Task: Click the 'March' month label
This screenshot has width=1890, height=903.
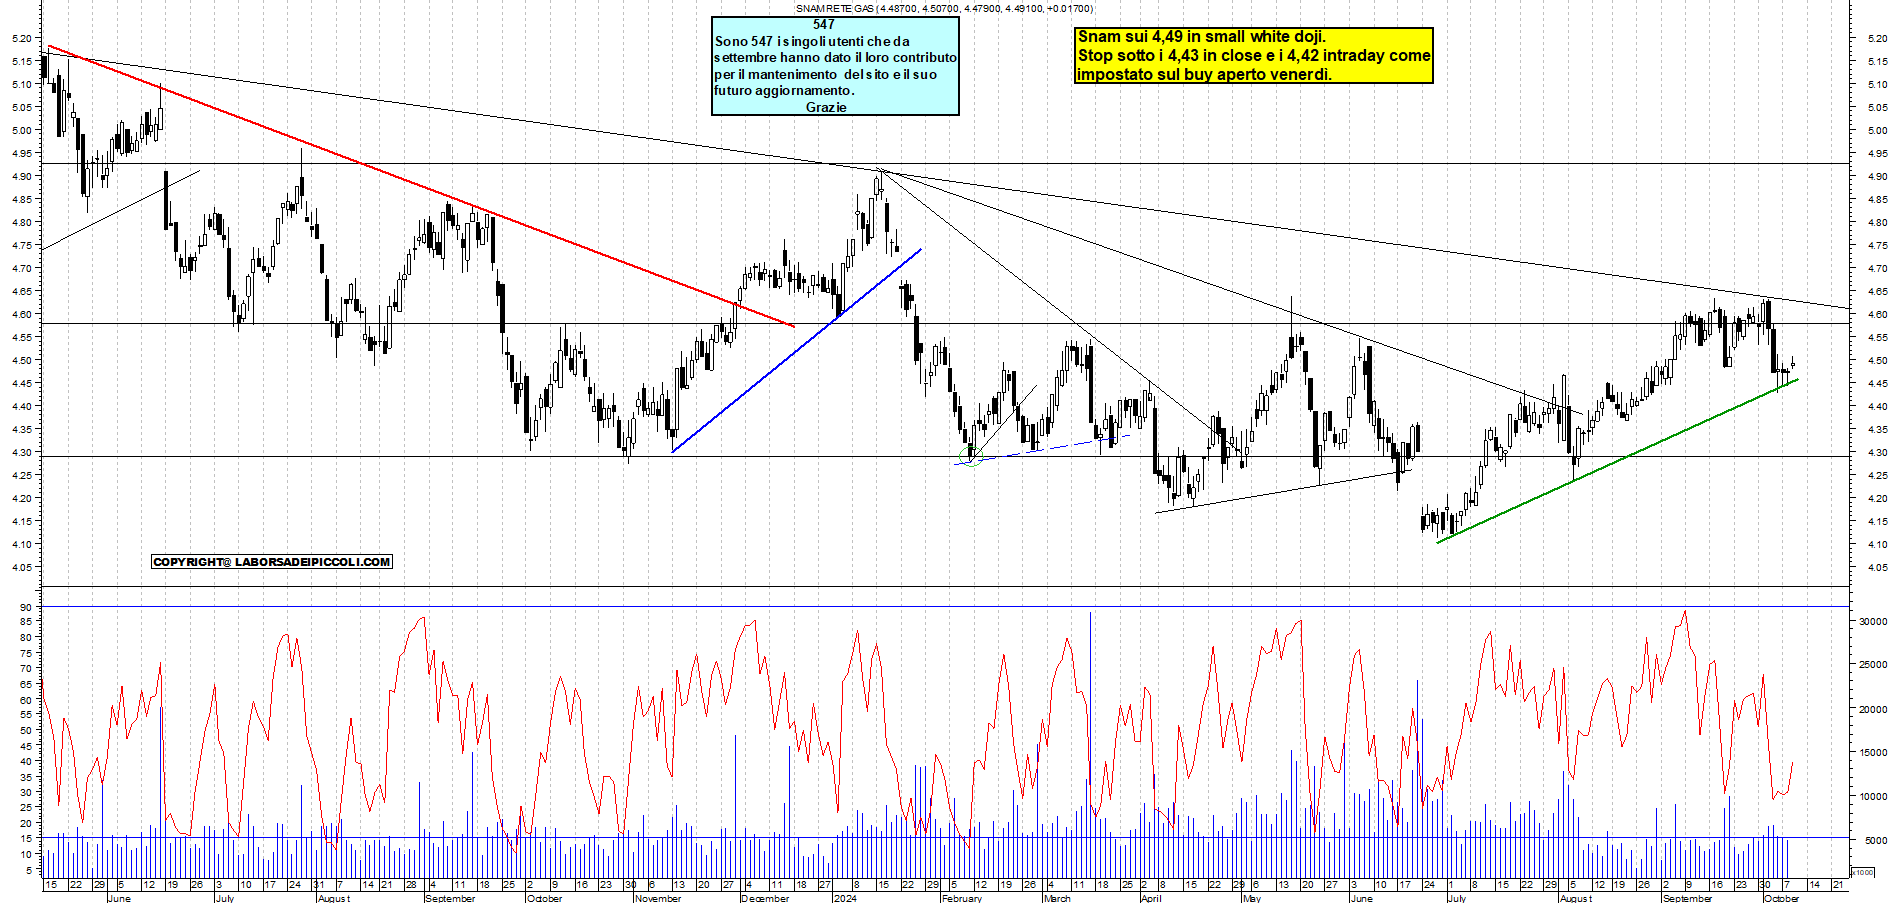Action: pyautogui.click(x=1057, y=898)
